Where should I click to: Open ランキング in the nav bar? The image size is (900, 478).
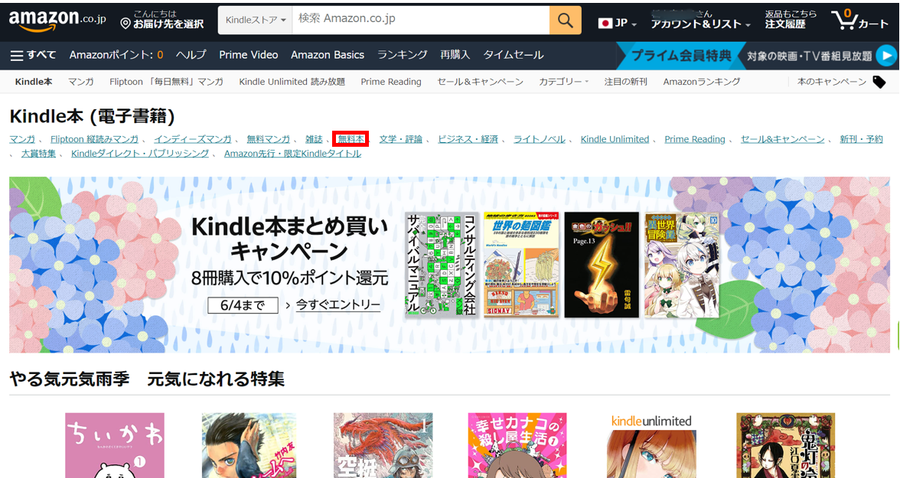coord(402,55)
